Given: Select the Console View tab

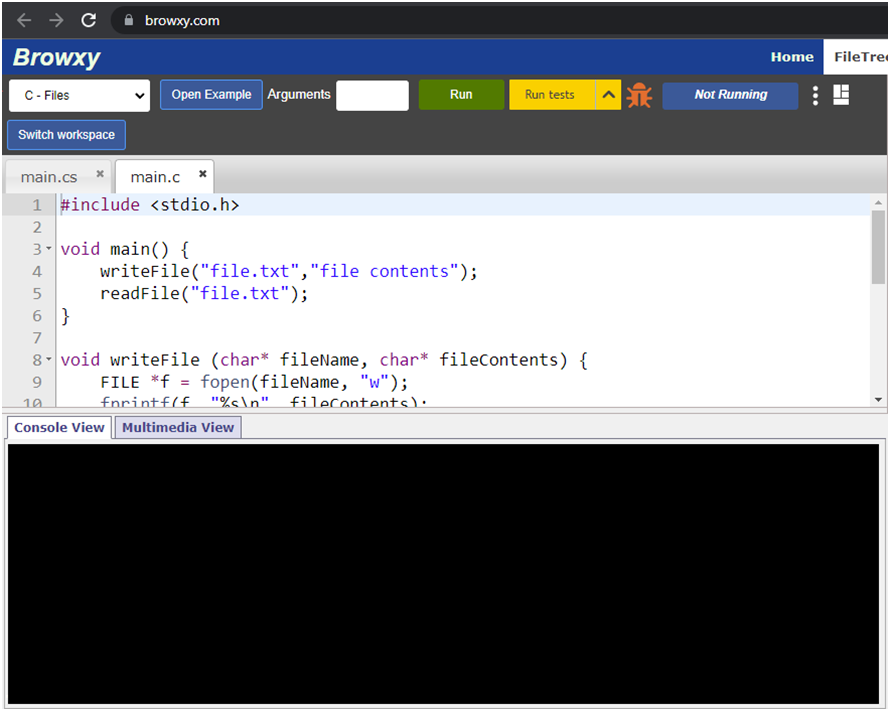Looking at the screenshot, I should click(59, 427).
